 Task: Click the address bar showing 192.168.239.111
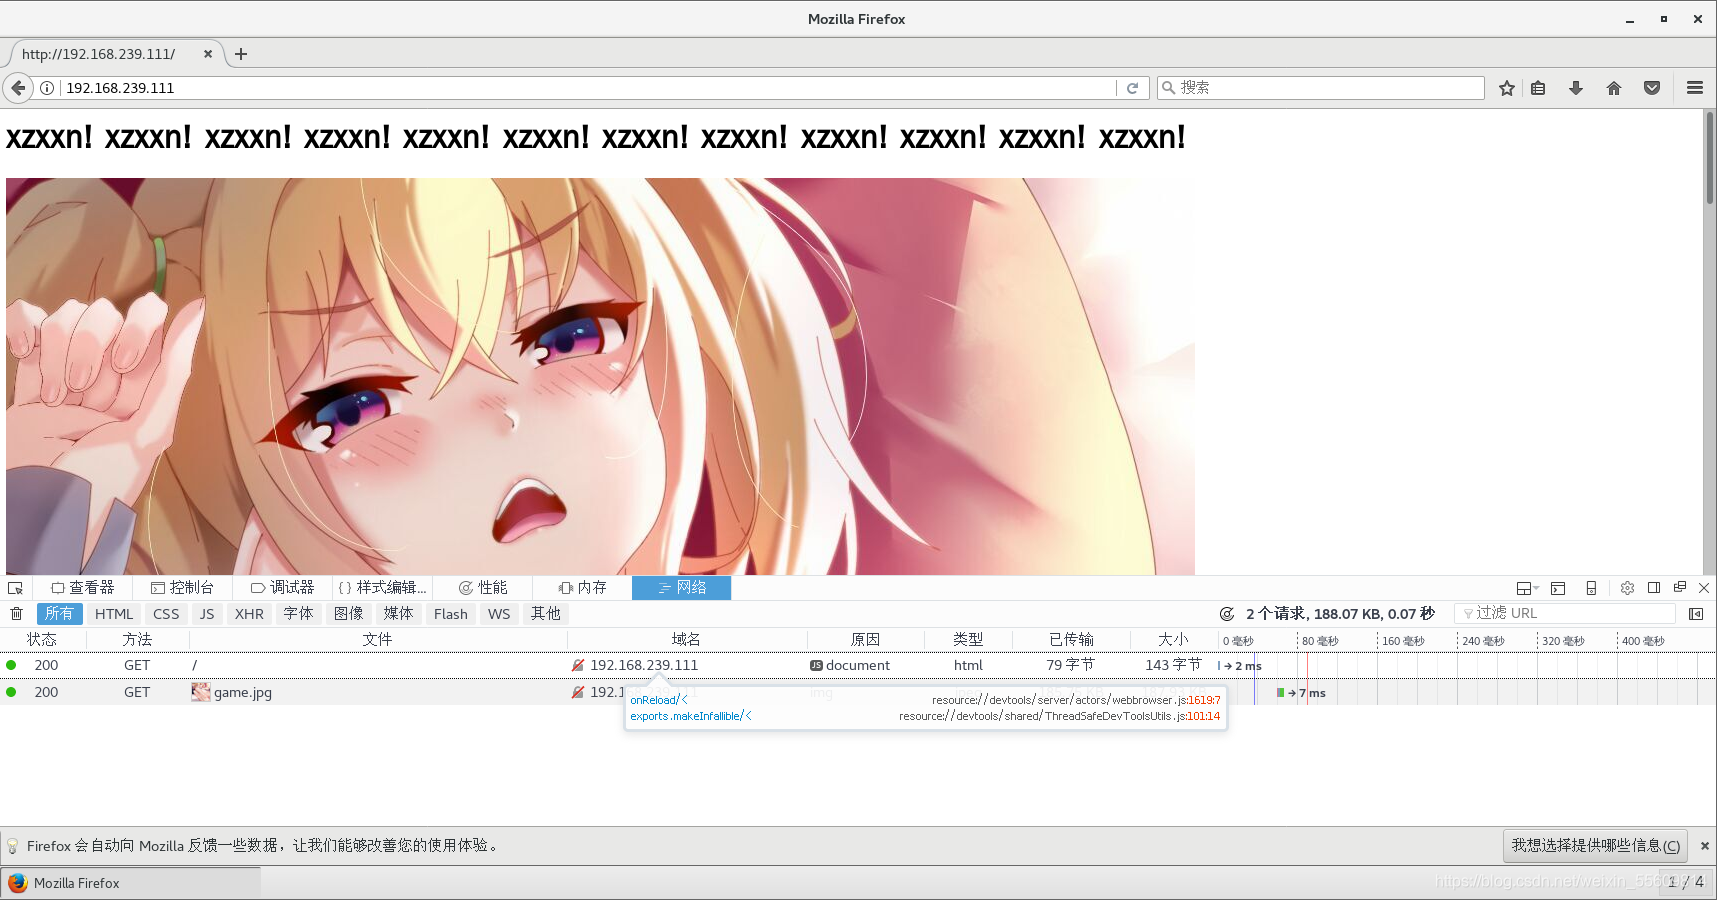[x=590, y=88]
